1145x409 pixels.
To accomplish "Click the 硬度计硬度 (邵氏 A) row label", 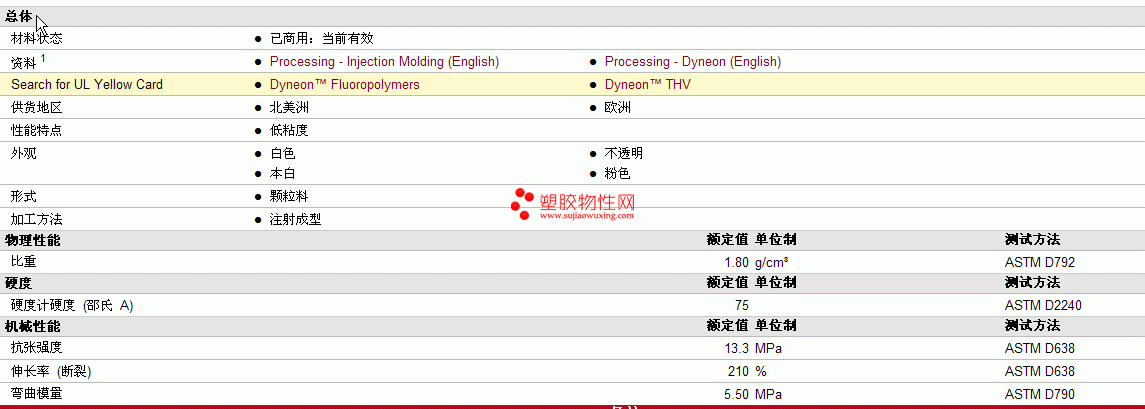I will [x=72, y=306].
